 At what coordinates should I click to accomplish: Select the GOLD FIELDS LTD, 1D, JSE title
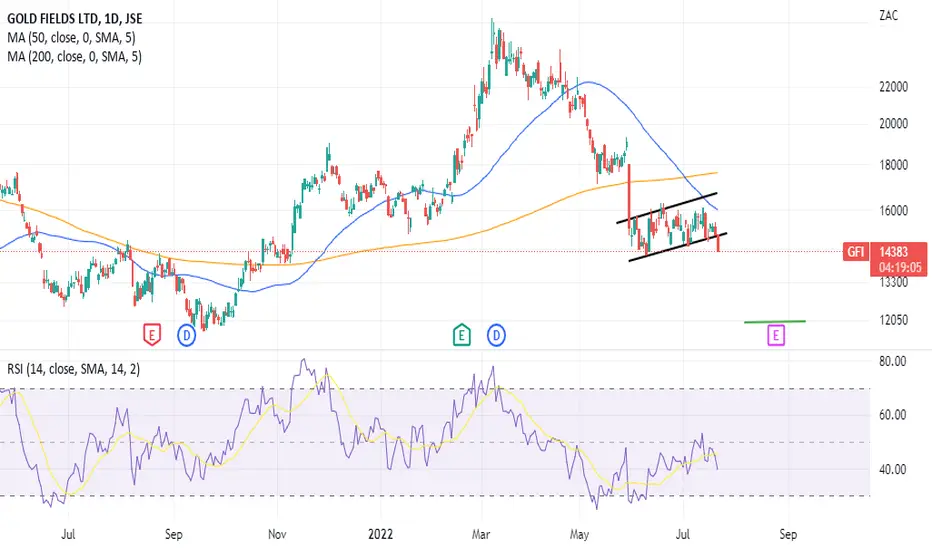coord(74,18)
